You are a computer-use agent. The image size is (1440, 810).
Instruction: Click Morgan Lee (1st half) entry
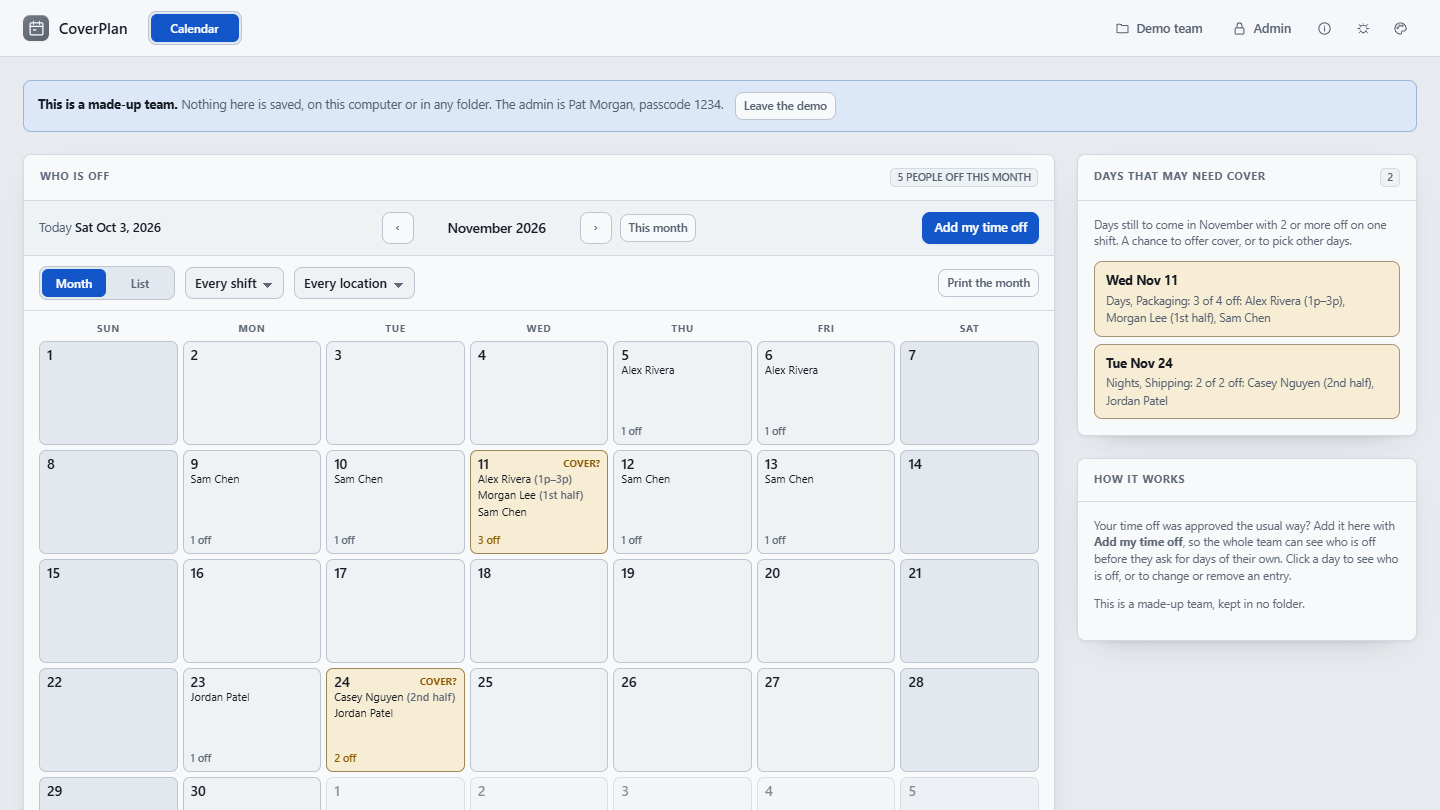[x=530, y=495]
